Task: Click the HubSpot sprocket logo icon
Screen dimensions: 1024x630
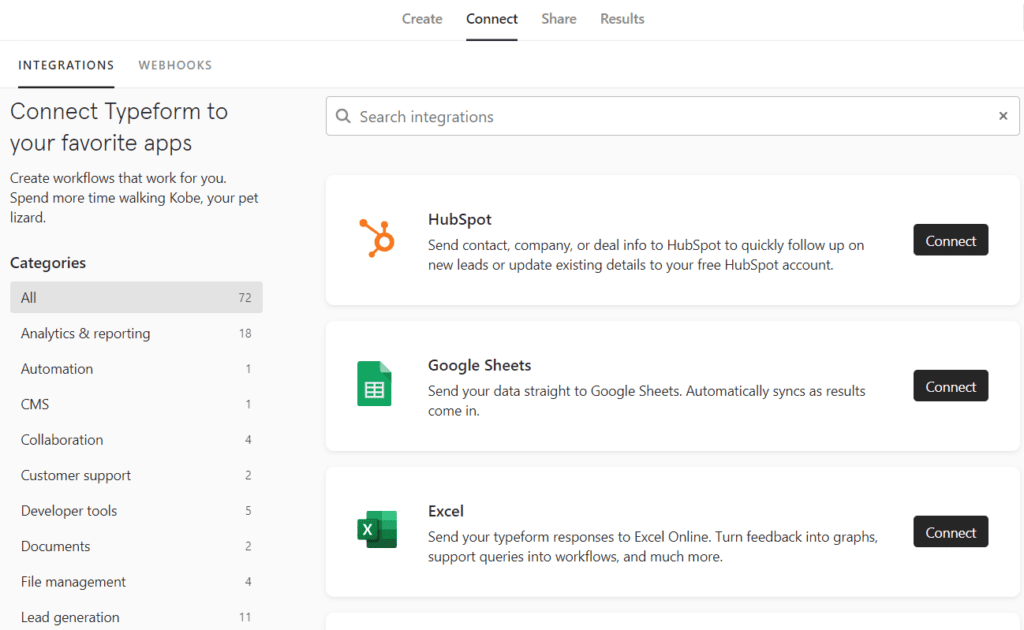Action: point(377,238)
